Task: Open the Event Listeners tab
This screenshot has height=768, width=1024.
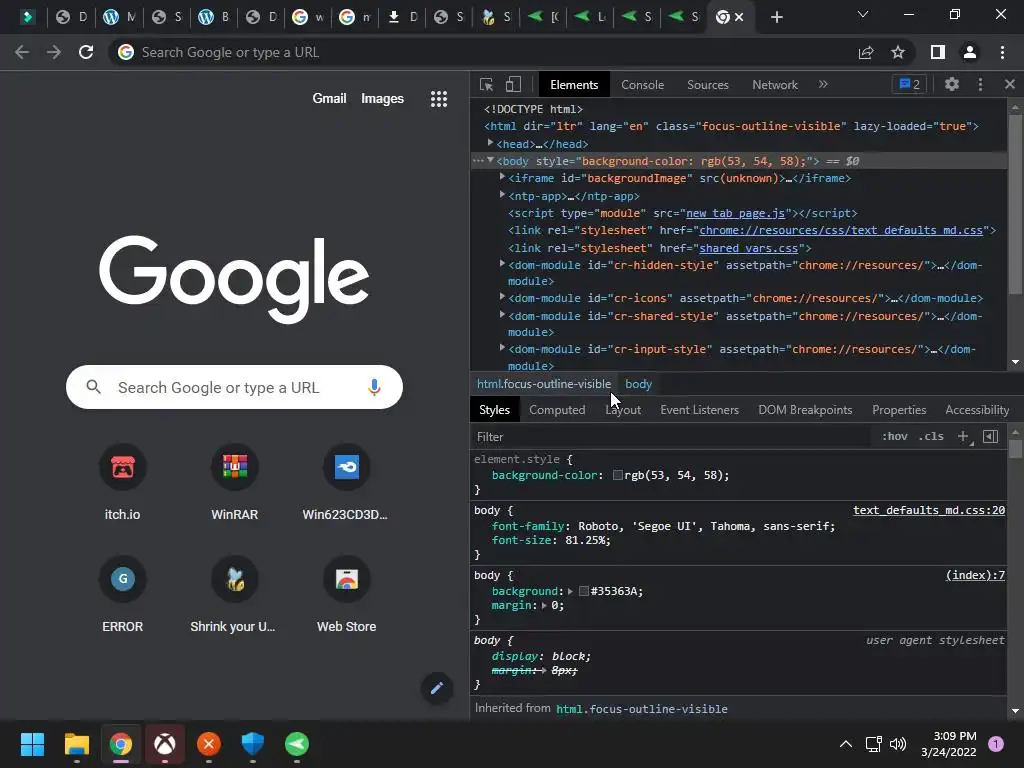Action: [x=699, y=410]
